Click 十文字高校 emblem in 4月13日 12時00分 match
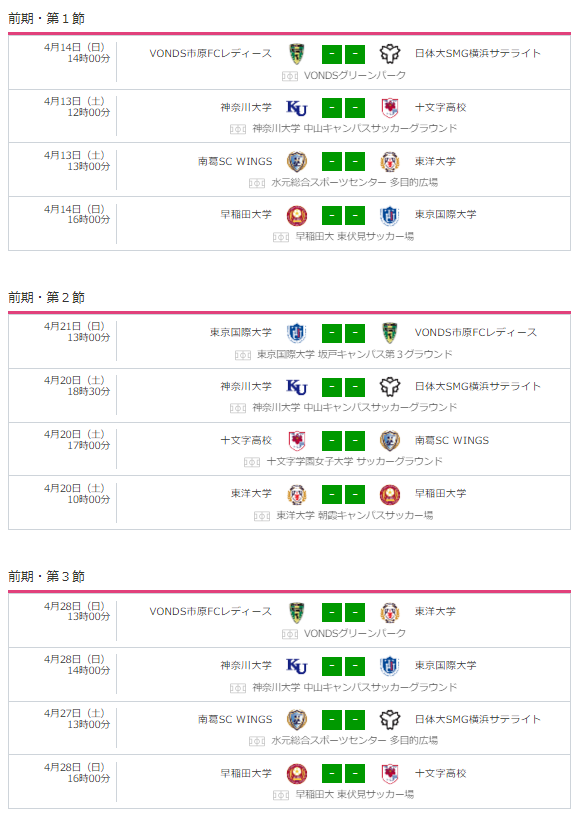579x821 pixels. [389, 108]
